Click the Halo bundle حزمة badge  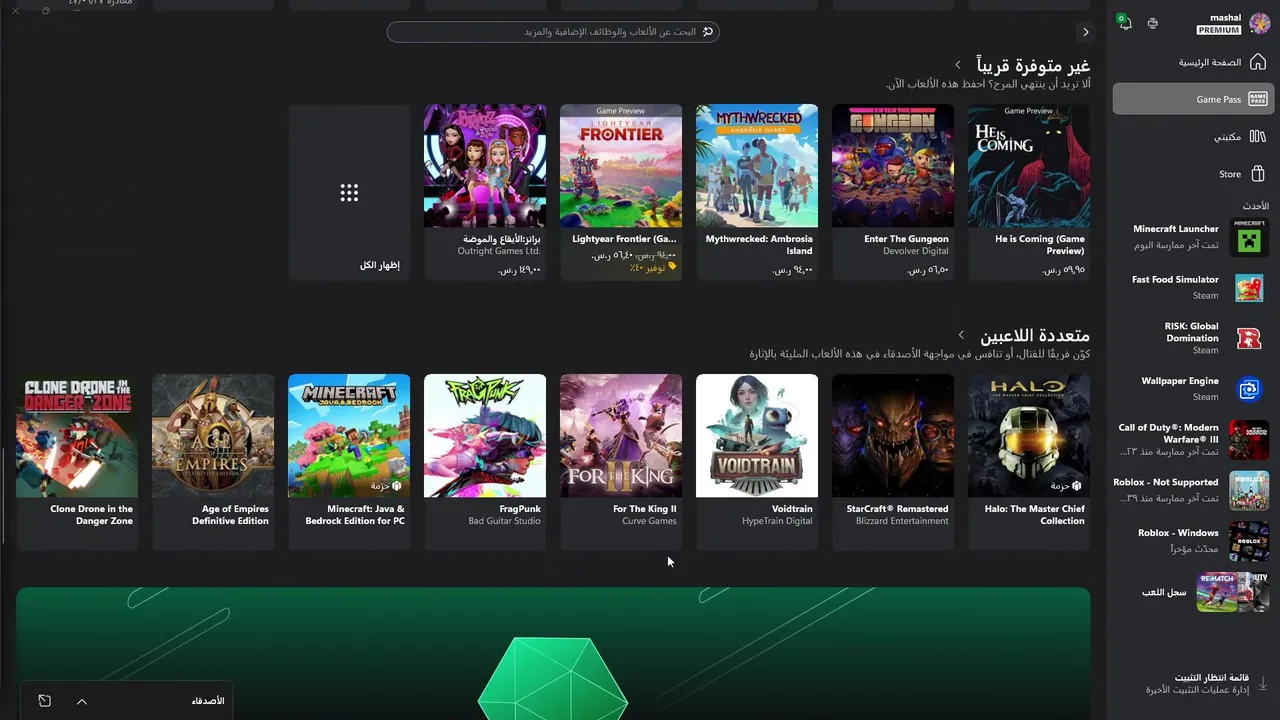pyautogui.click(x=1066, y=485)
